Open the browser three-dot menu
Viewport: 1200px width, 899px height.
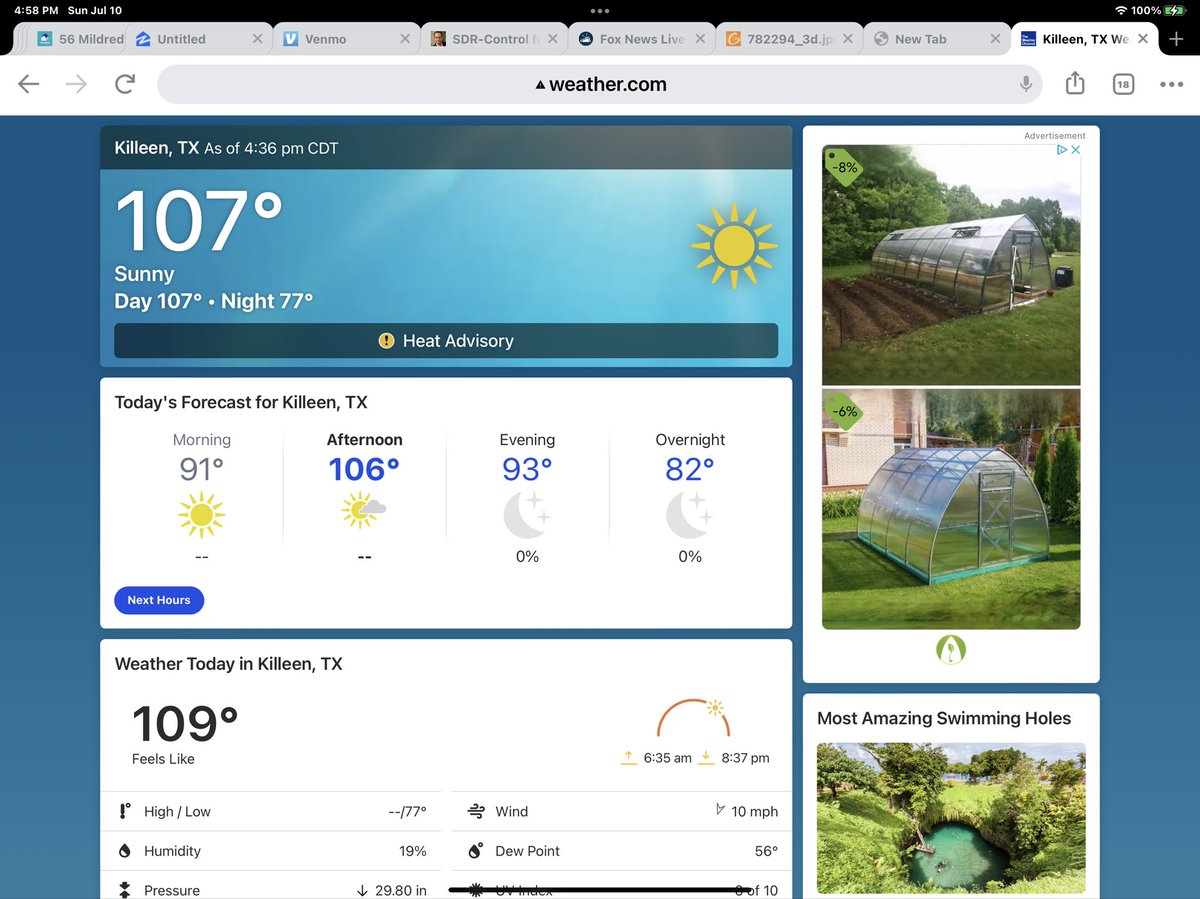tap(1171, 85)
